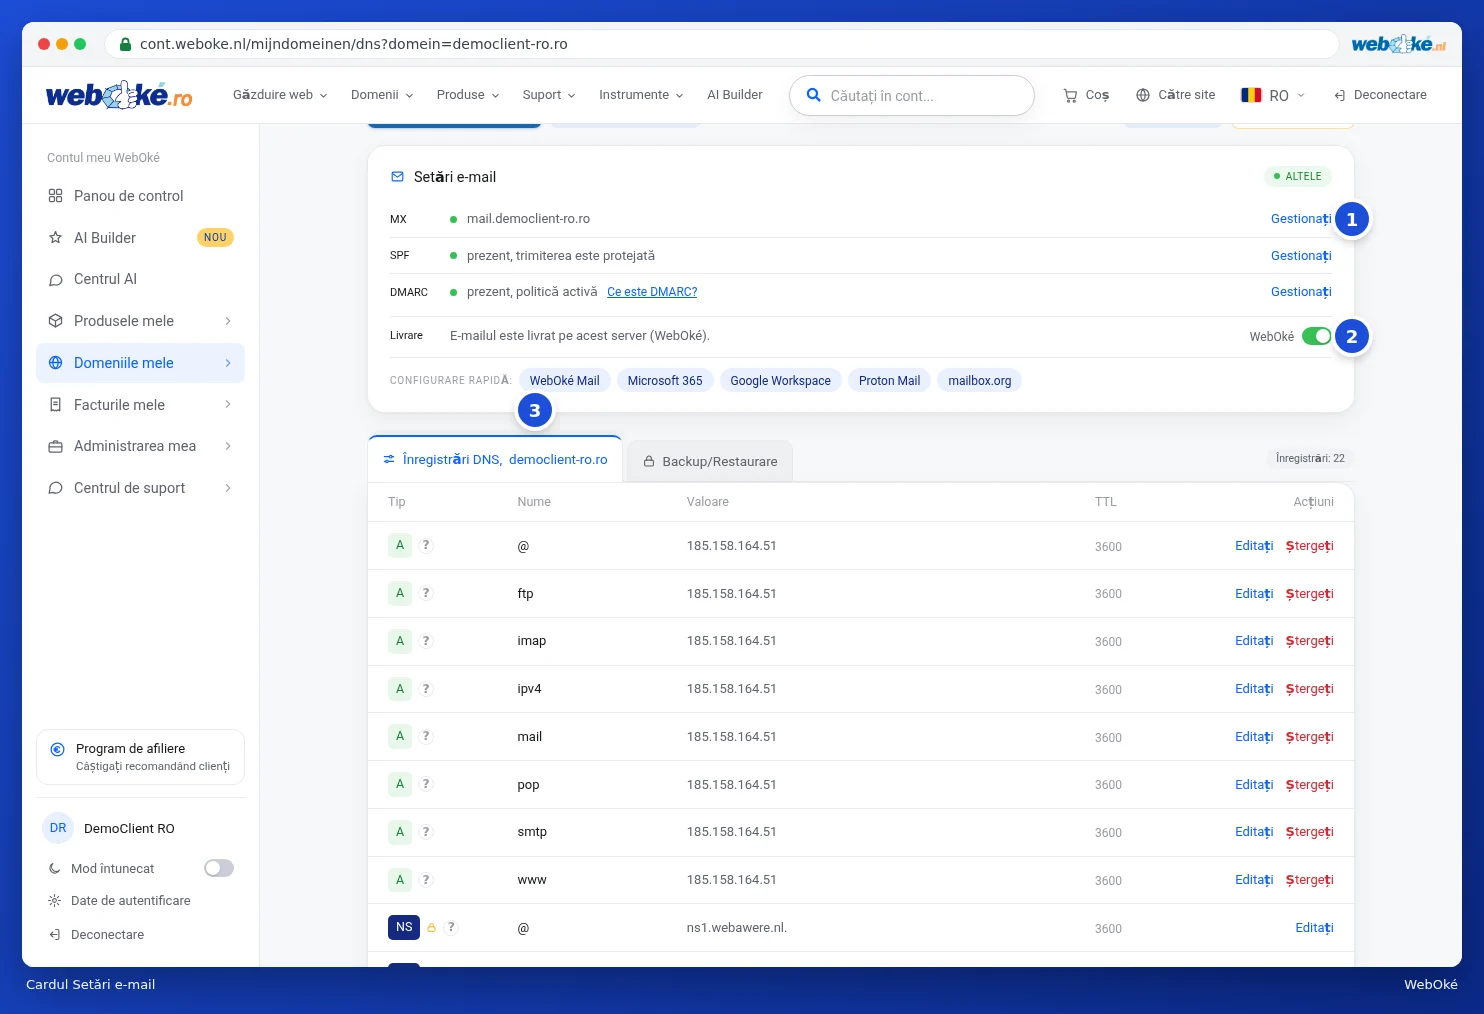Open the Domenii dropdown menu
Screen dimensions: 1484x1014
pos(382,95)
